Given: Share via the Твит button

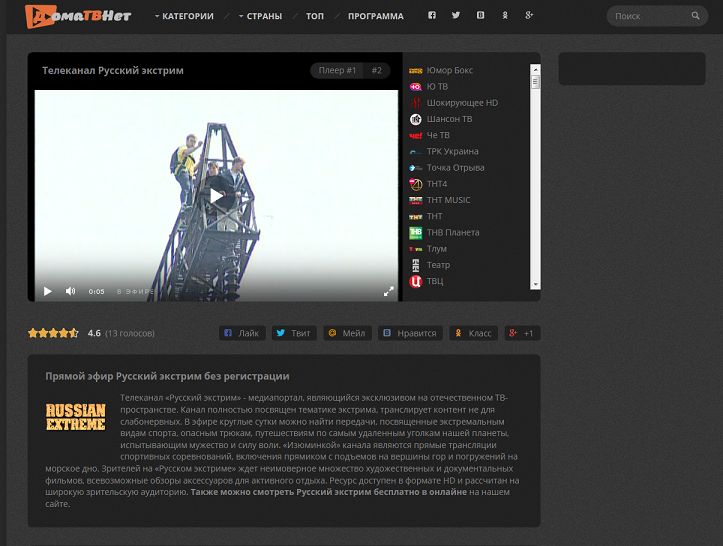Looking at the screenshot, I should tap(294, 333).
